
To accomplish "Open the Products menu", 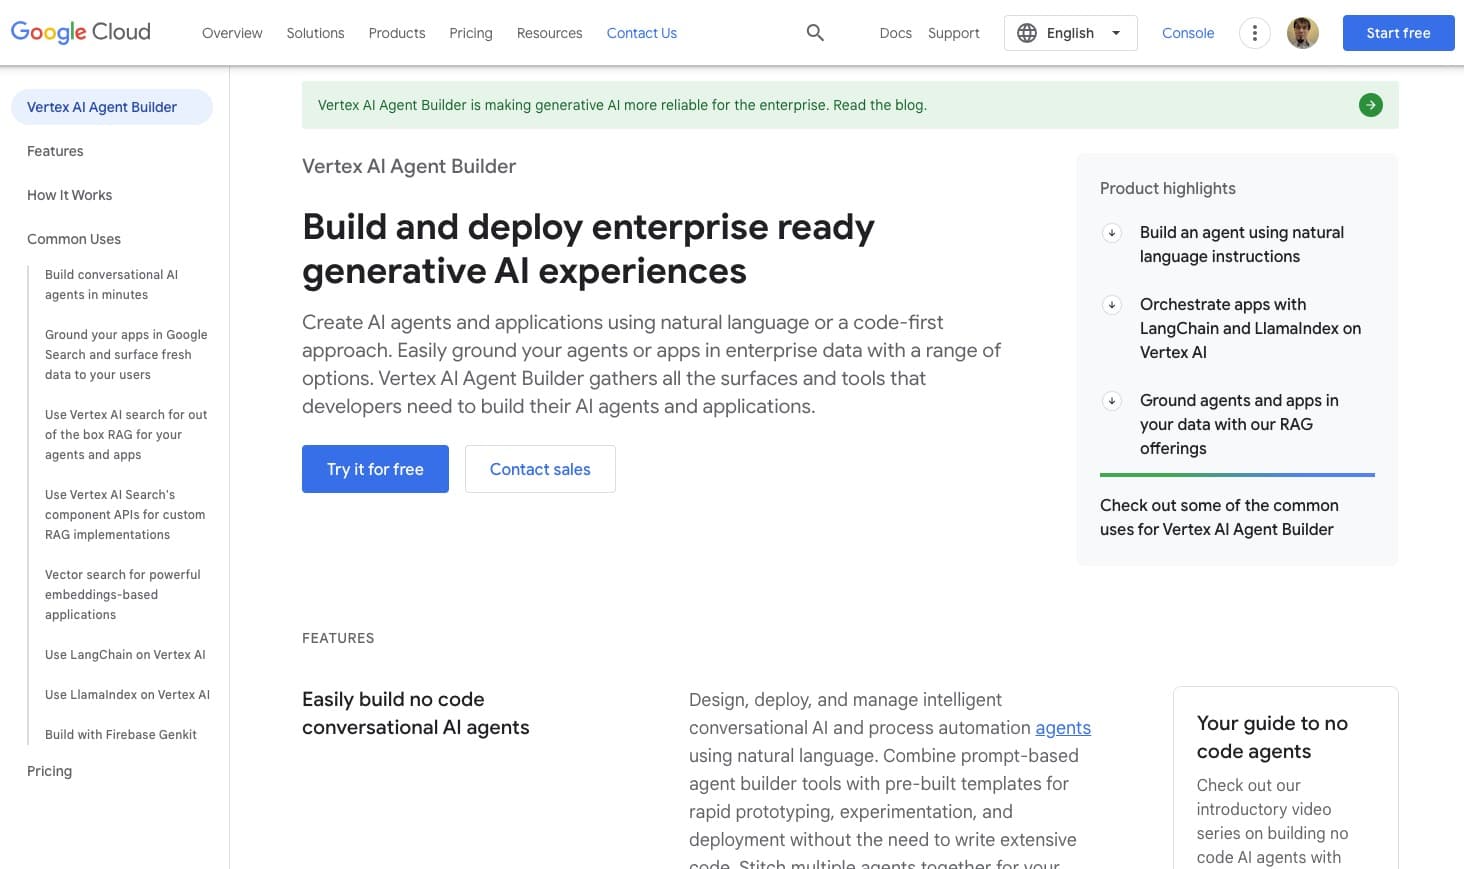I will (397, 33).
